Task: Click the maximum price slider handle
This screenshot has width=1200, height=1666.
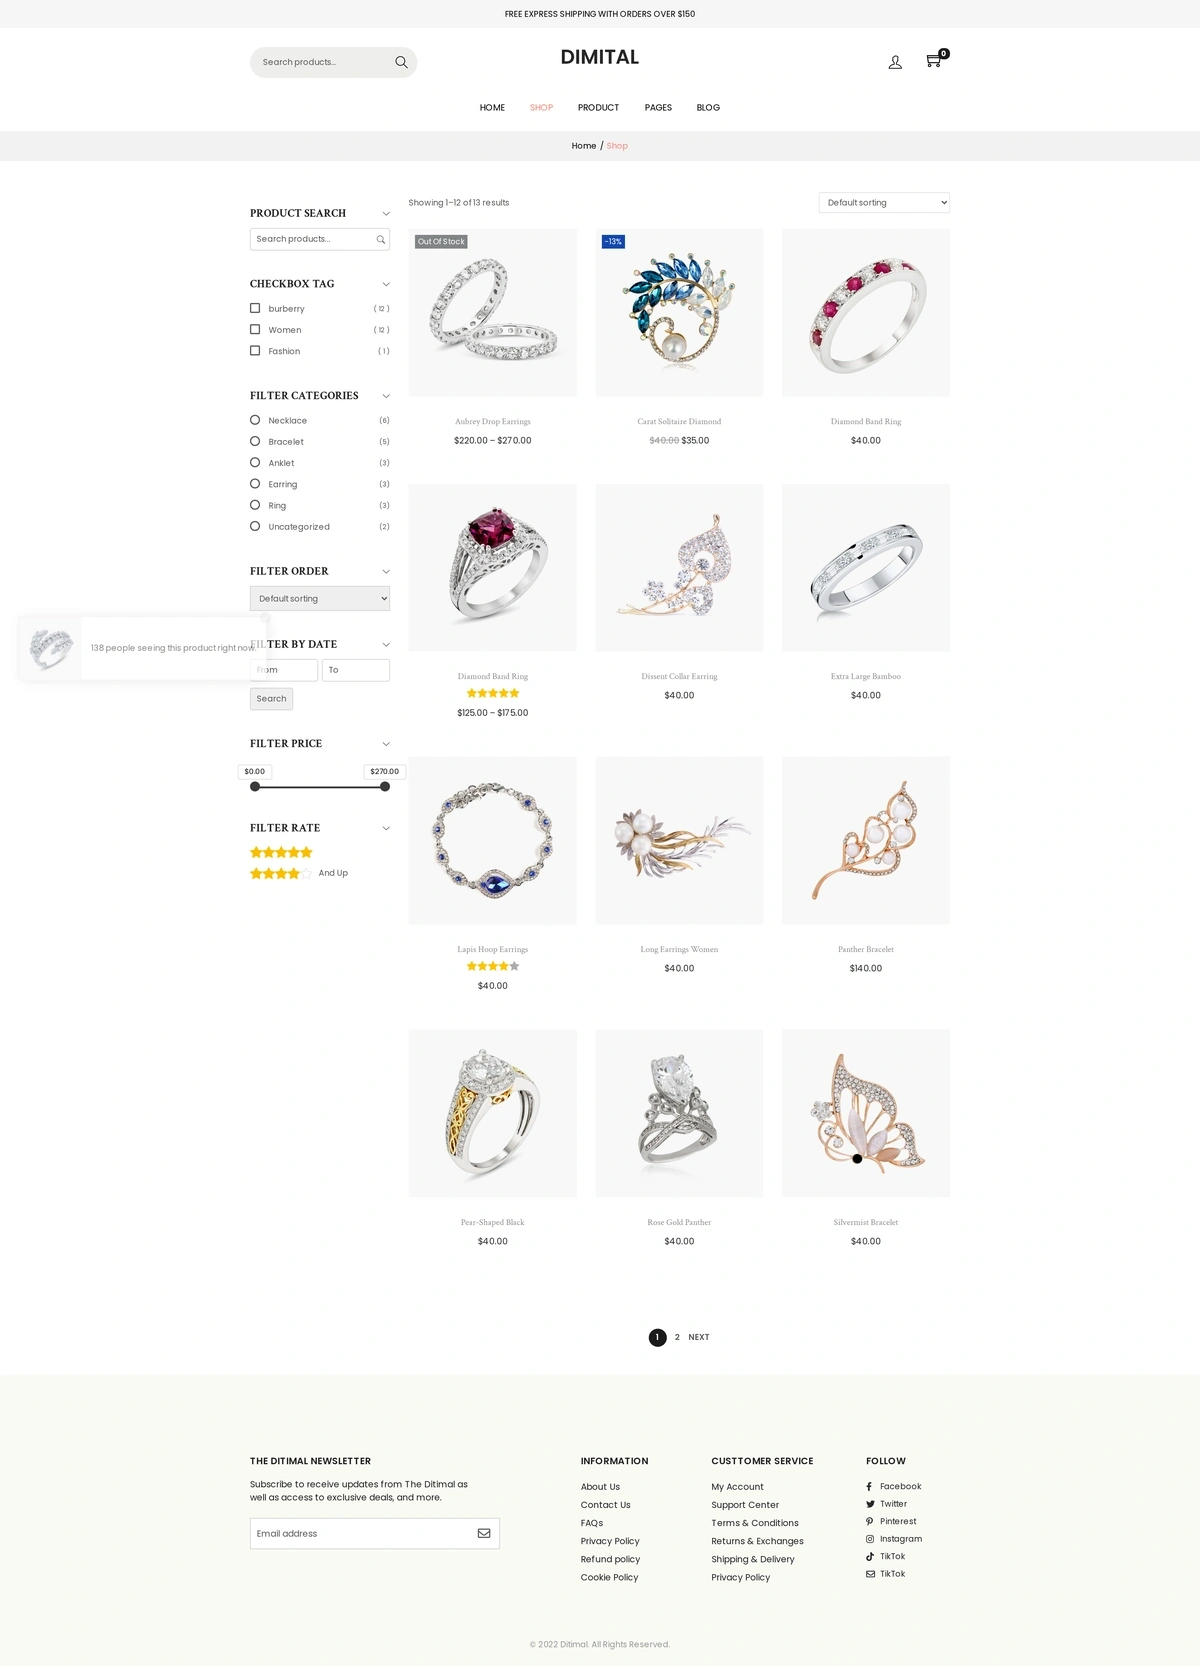Action: 385,787
